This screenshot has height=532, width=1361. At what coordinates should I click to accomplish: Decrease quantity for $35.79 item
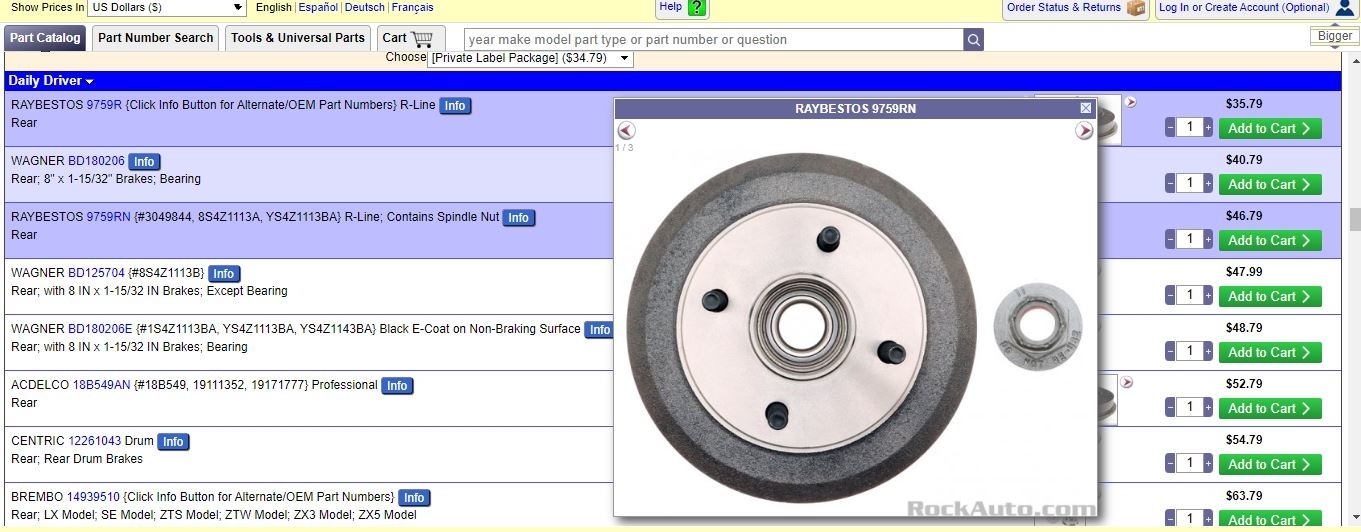tap(1170, 128)
